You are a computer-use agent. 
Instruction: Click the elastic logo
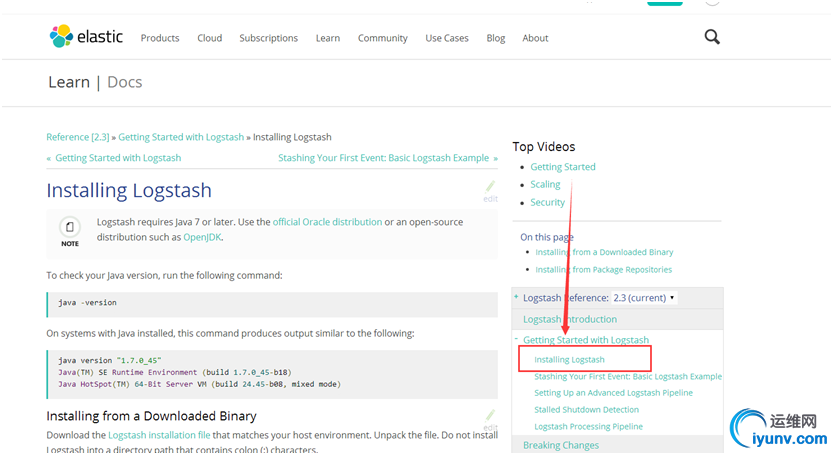(87, 37)
